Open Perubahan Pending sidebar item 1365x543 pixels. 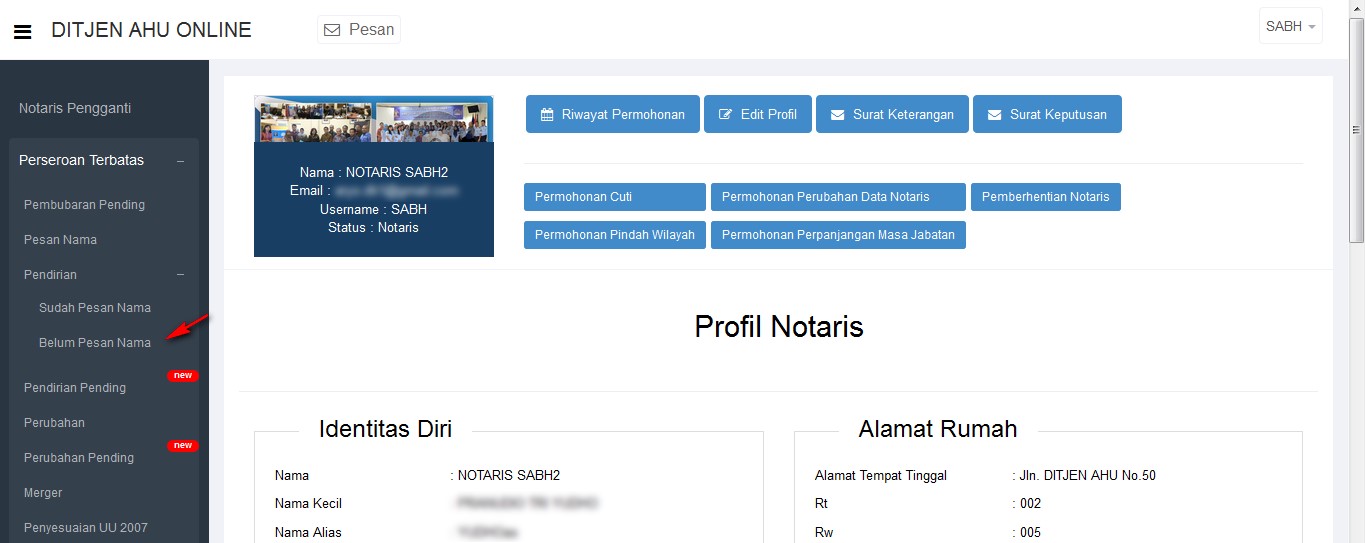79,458
